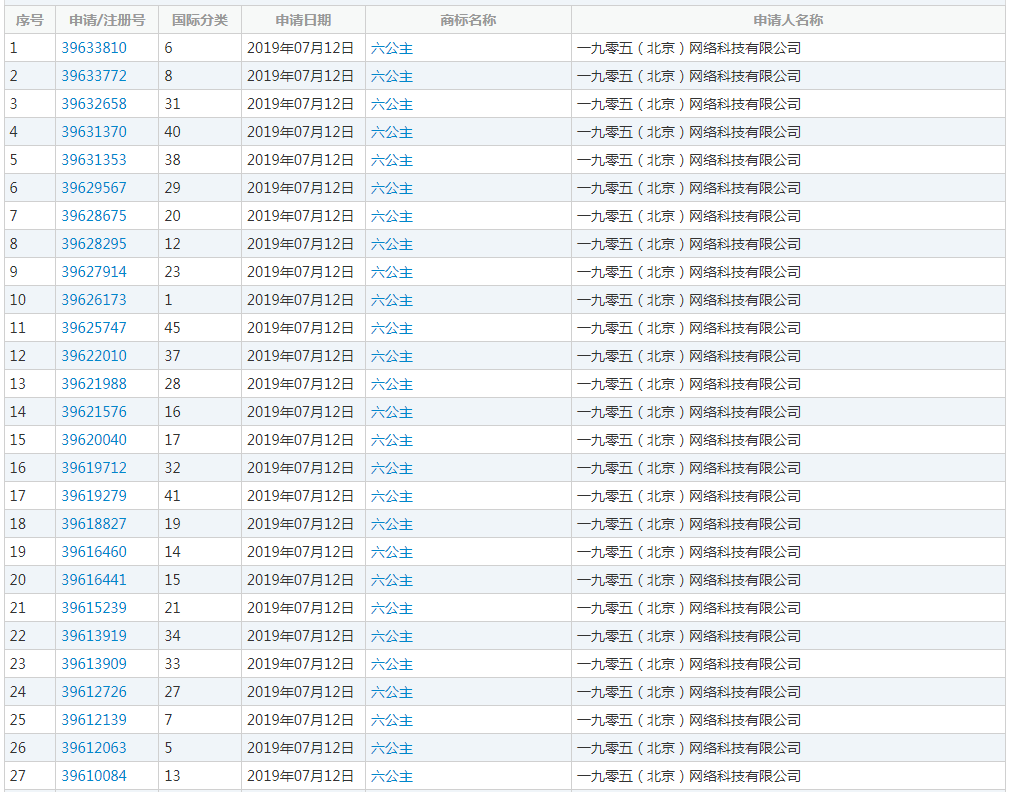Click application number 39625747

[94, 328]
